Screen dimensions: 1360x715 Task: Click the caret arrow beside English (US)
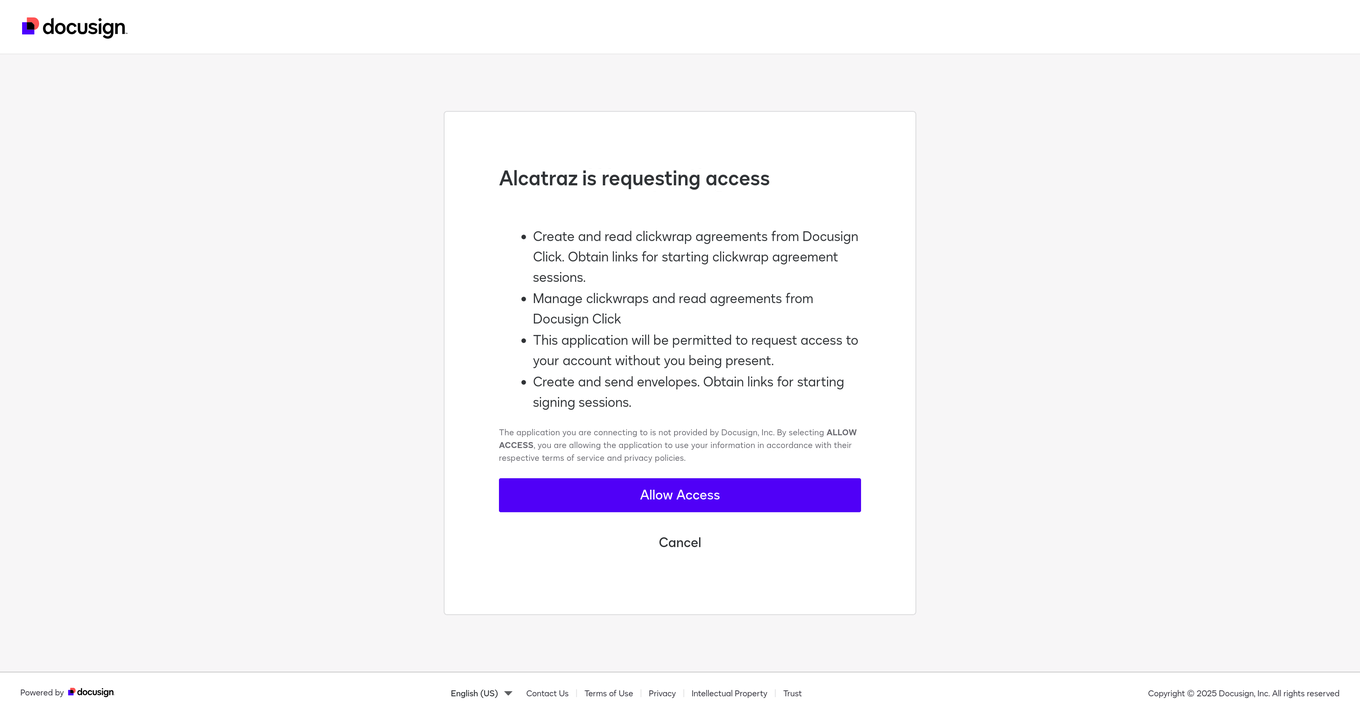pos(508,693)
